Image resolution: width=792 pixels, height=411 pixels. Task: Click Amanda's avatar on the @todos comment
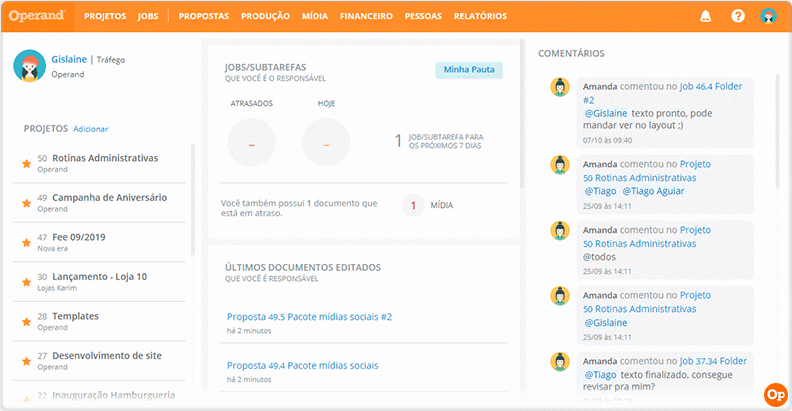(560, 230)
